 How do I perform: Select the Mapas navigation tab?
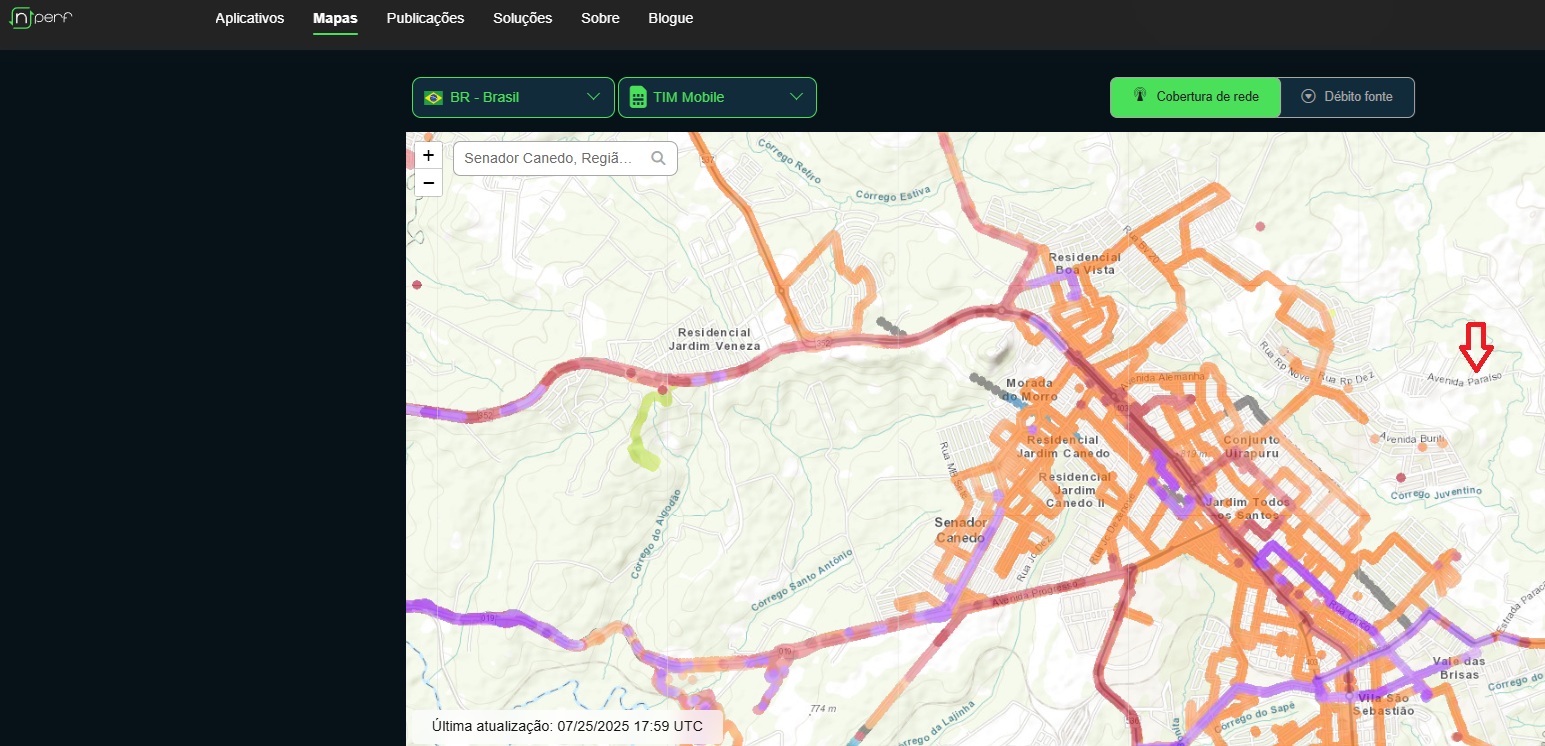tap(335, 18)
